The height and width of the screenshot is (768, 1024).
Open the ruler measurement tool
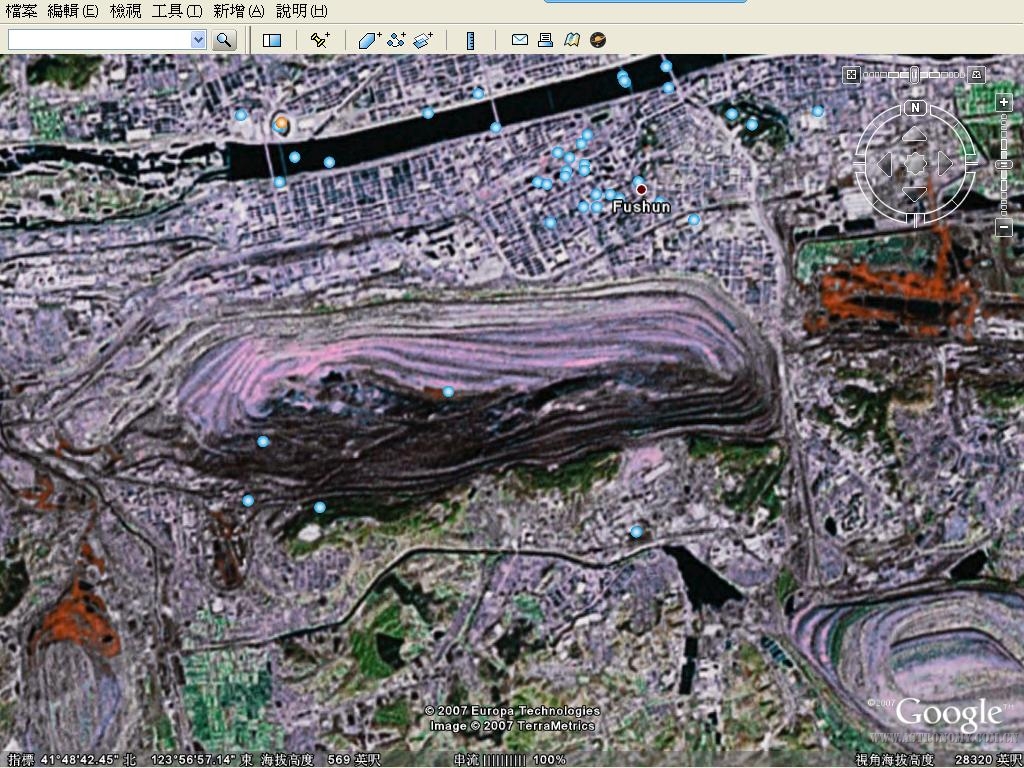coord(471,40)
